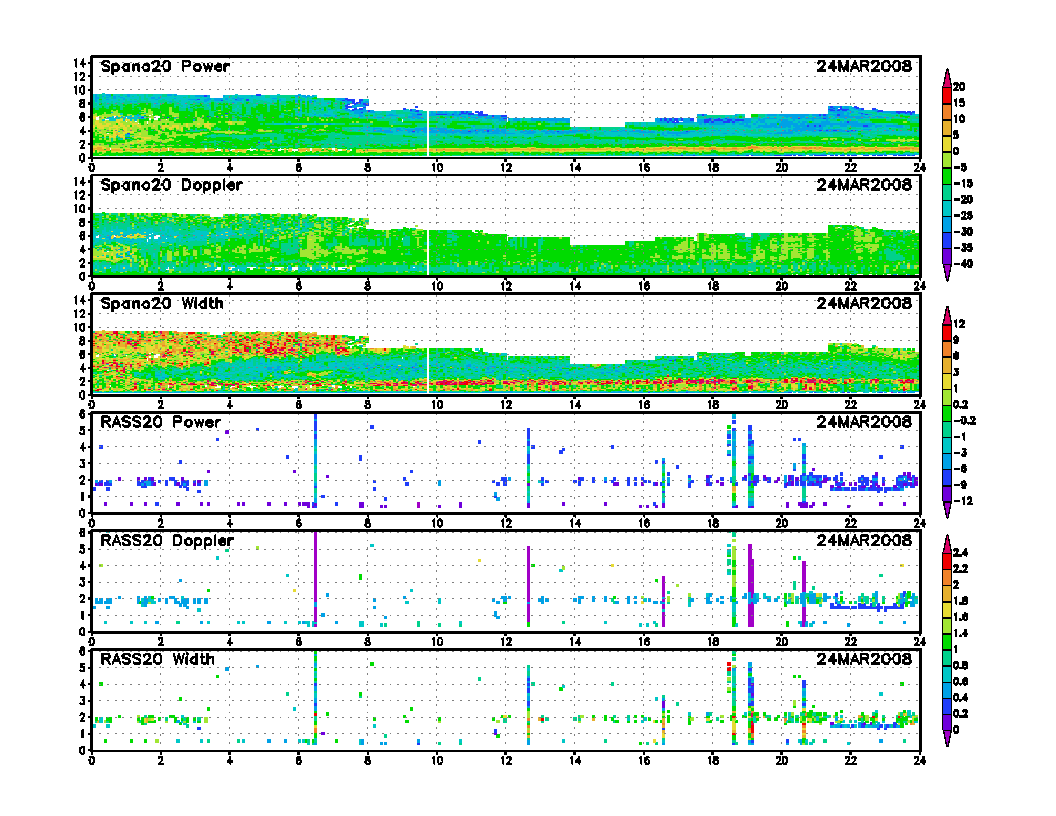Click the 5 height tick label of RASS20 Power
Viewport: 1056px width, 816px height.
(83, 430)
